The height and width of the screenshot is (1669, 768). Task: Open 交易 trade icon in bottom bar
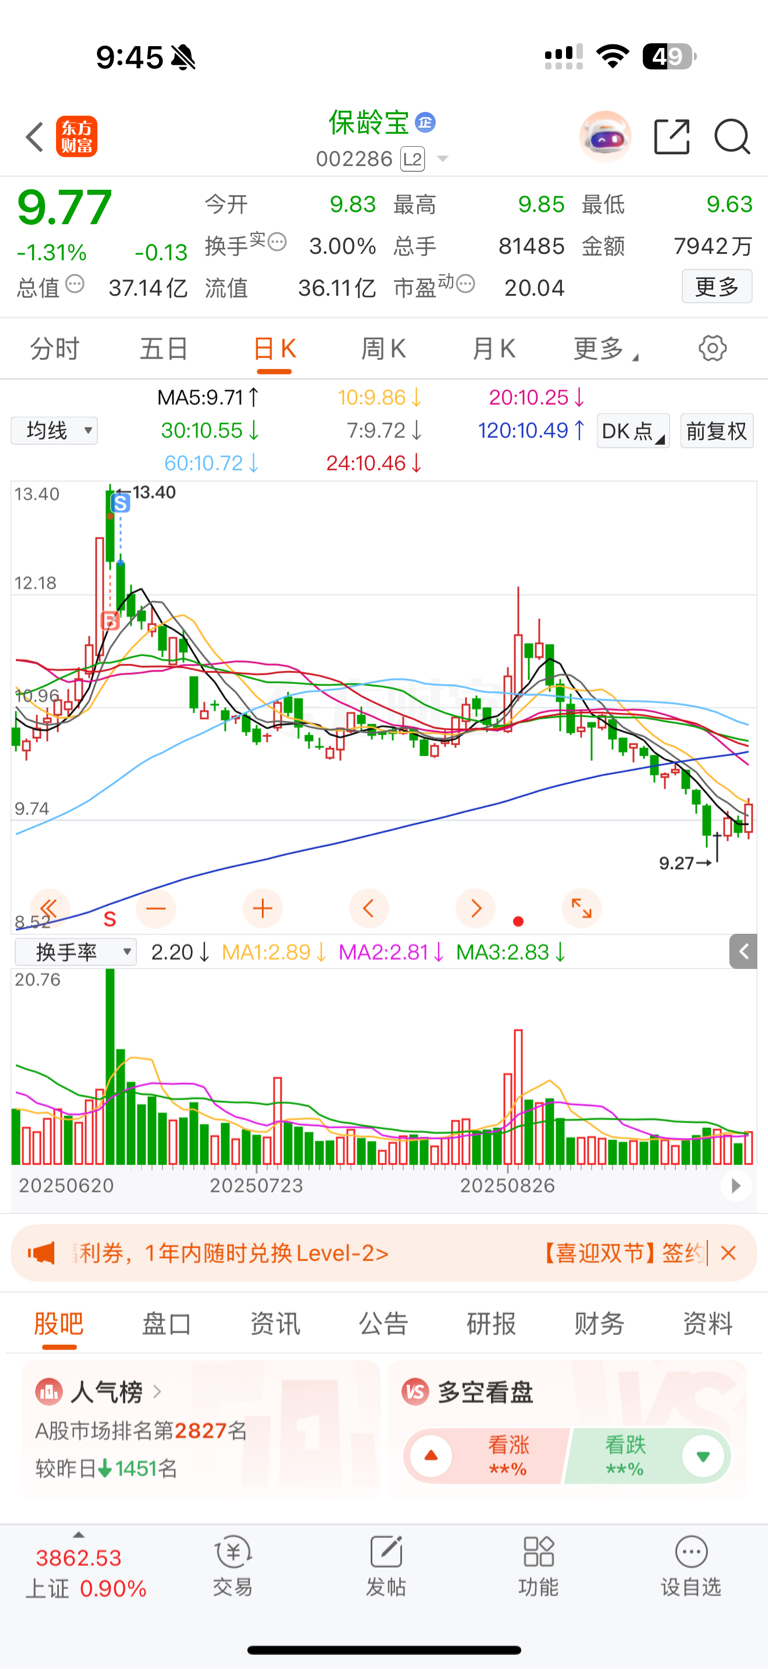(x=233, y=1565)
